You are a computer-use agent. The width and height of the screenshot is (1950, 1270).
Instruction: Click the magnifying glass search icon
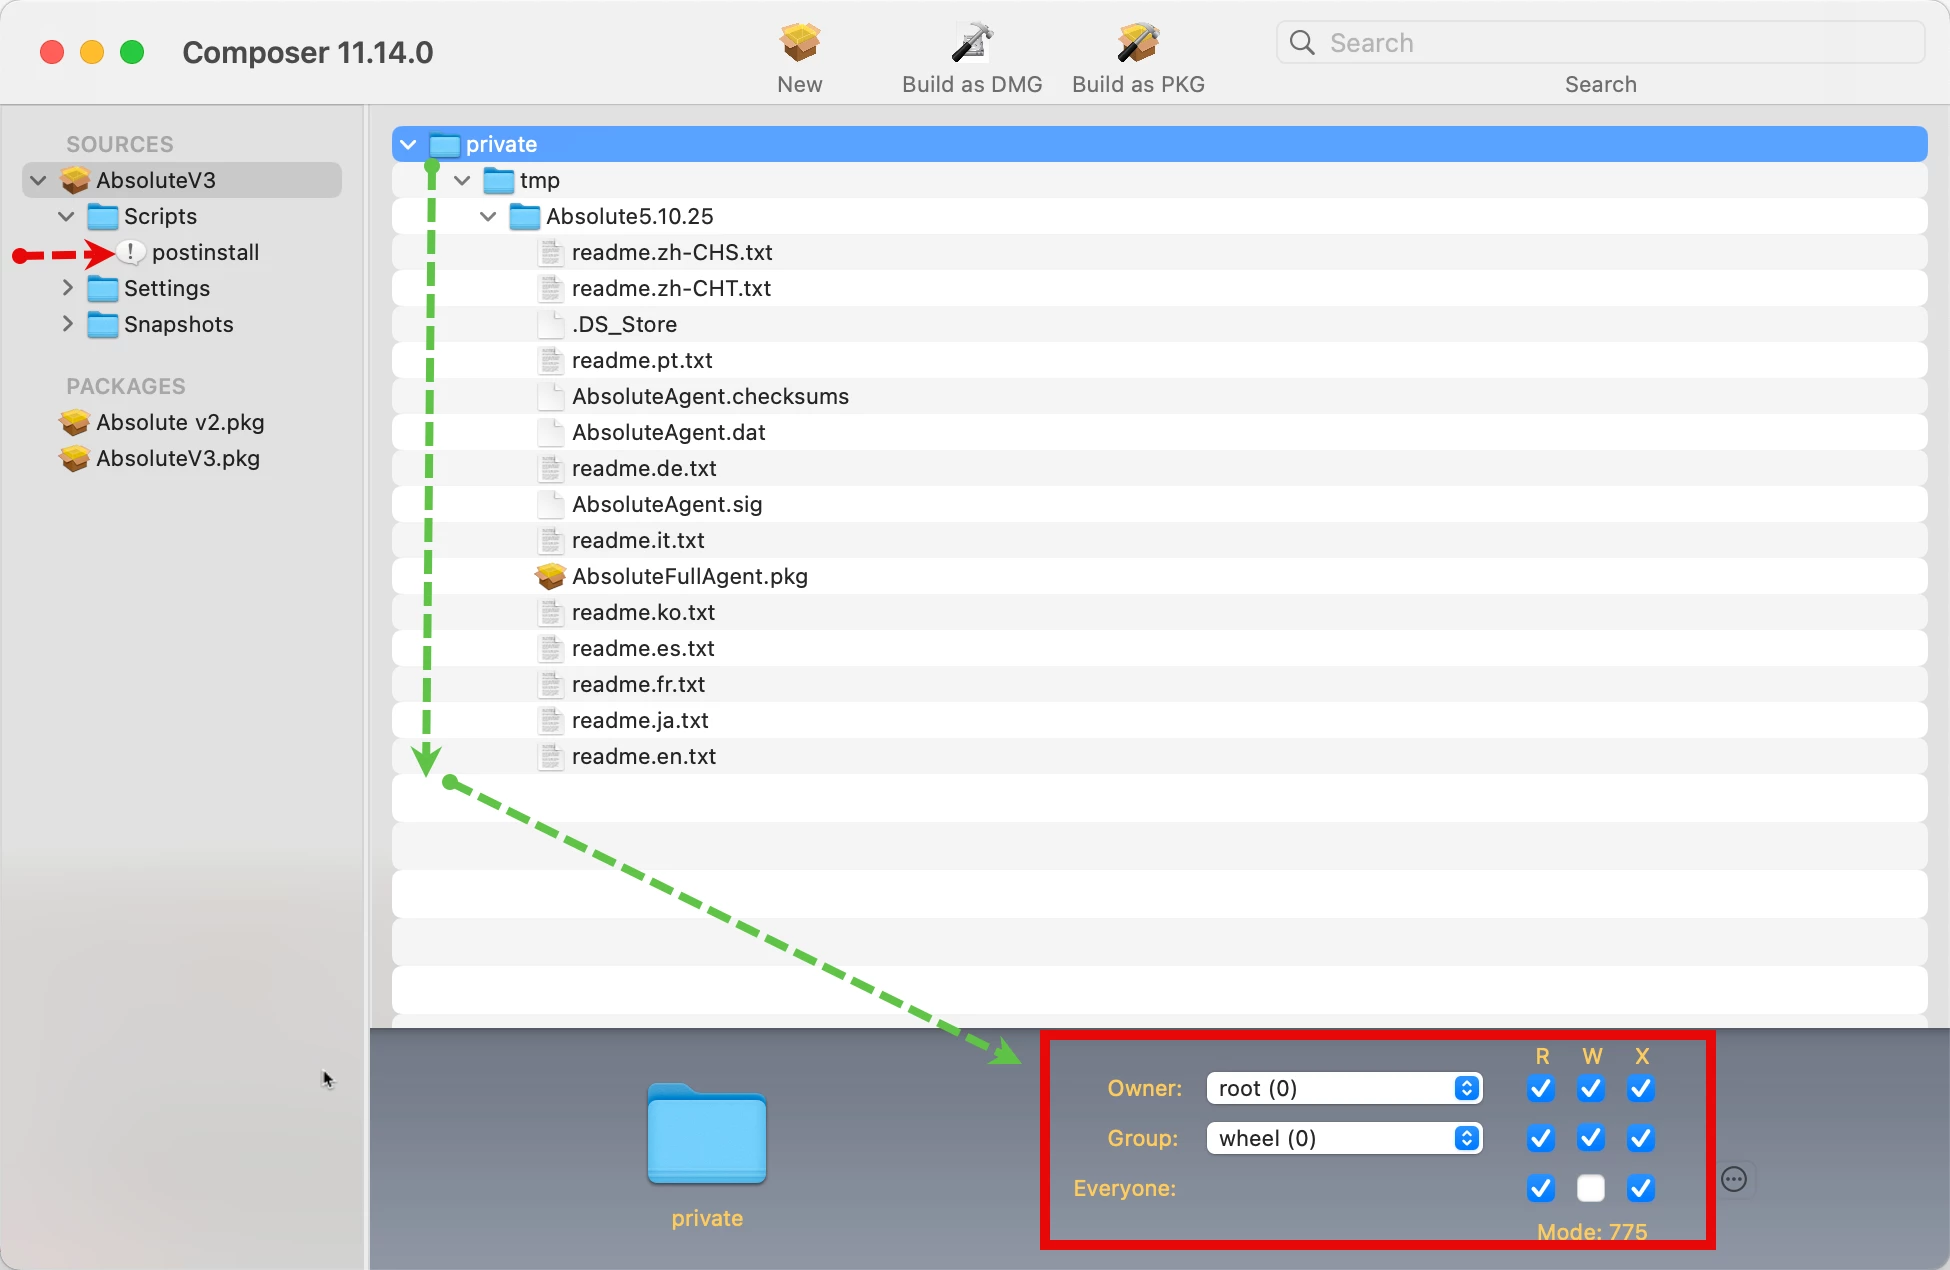1302,42
